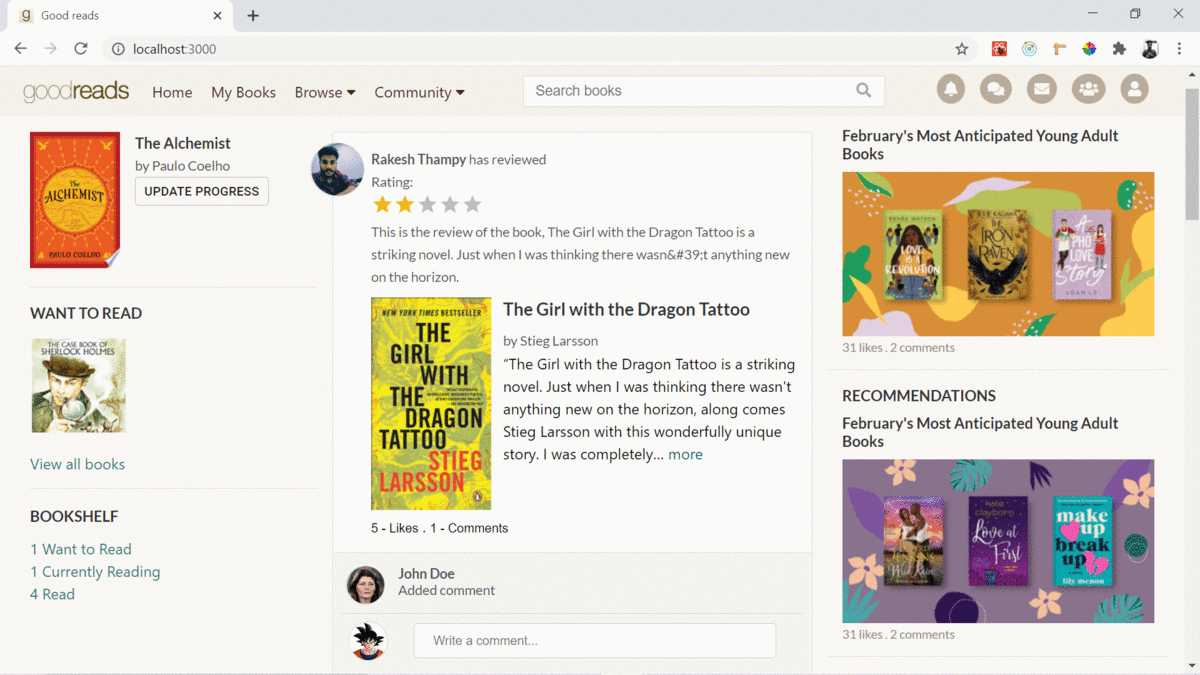Expand the Browse dropdown menu
Viewport: 1200px width, 675px height.
pos(325,92)
